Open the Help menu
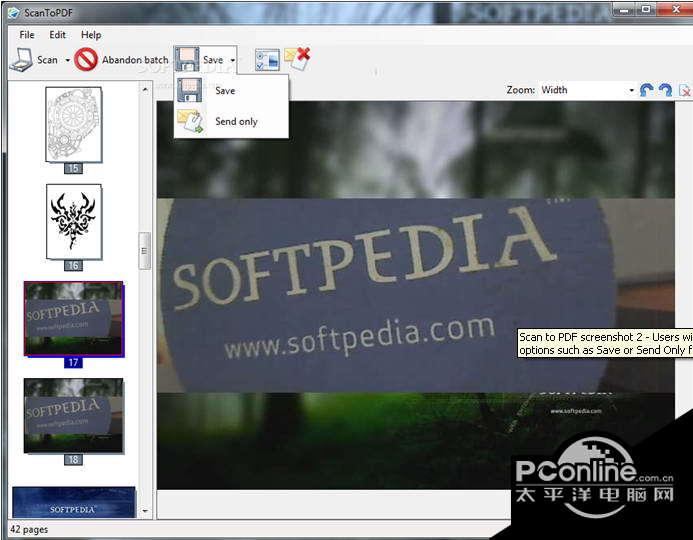This screenshot has width=693, height=540. click(91, 35)
